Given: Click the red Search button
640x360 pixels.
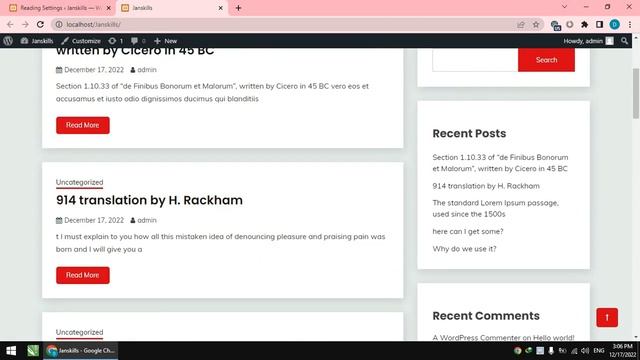Looking at the screenshot, I should [546, 60].
